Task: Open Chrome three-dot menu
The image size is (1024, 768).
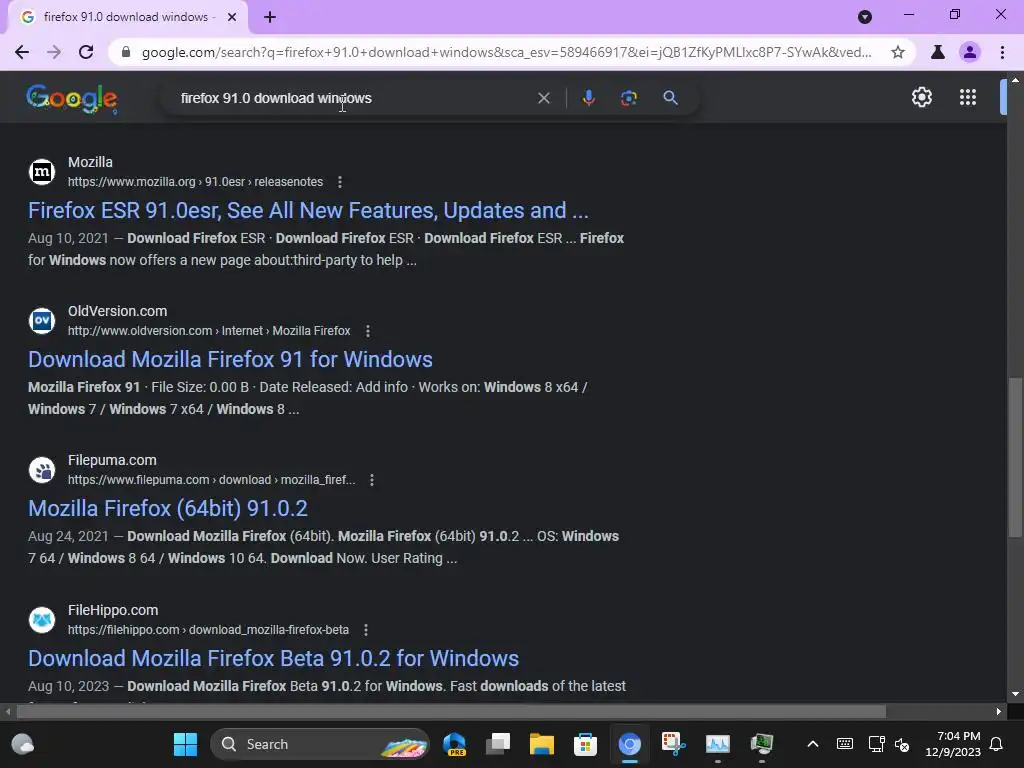Action: (x=1002, y=52)
